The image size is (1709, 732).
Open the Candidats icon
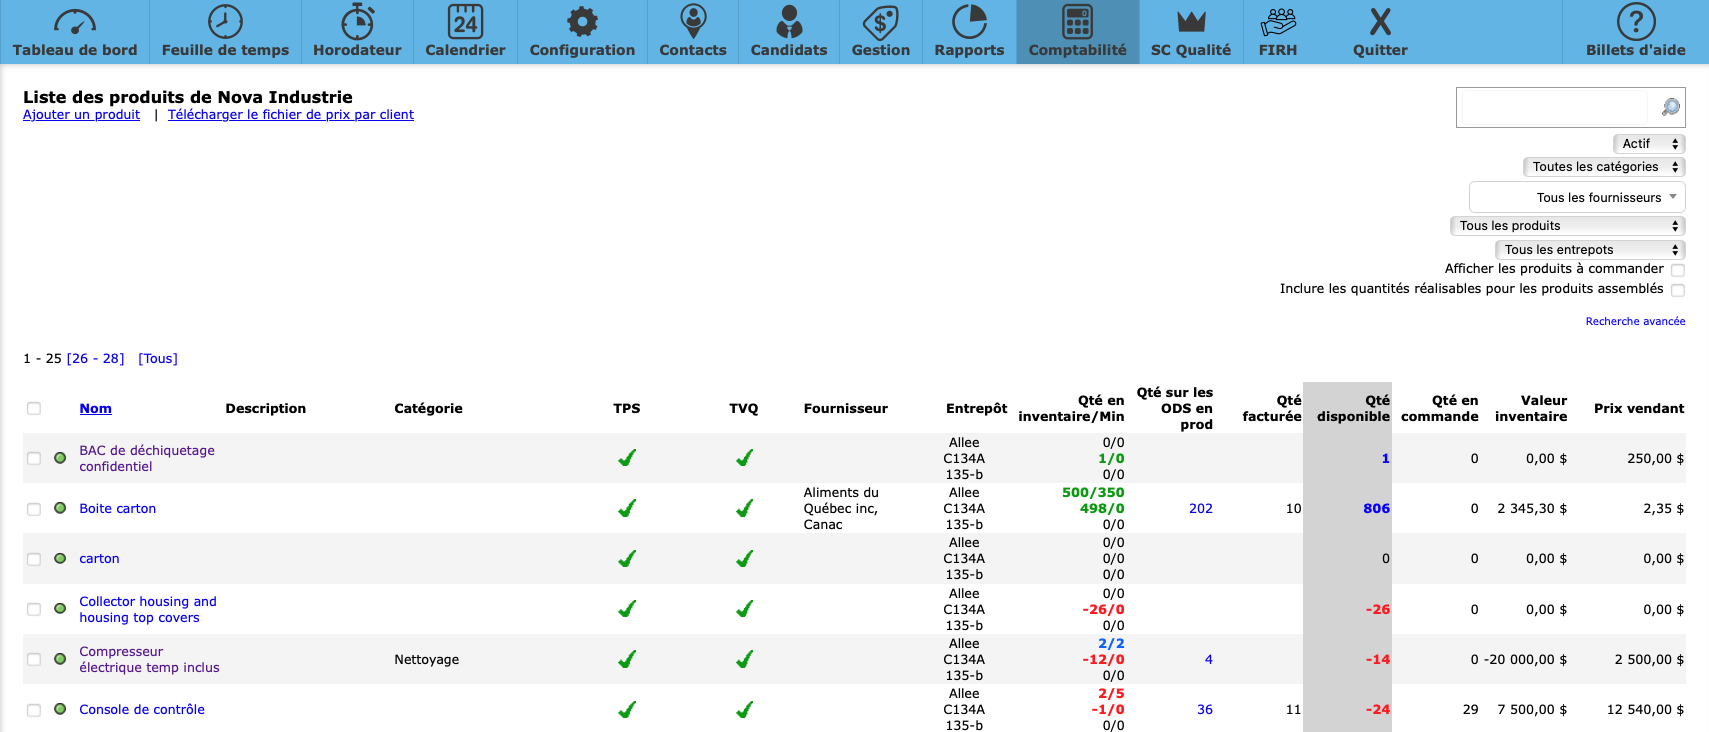click(x=789, y=22)
